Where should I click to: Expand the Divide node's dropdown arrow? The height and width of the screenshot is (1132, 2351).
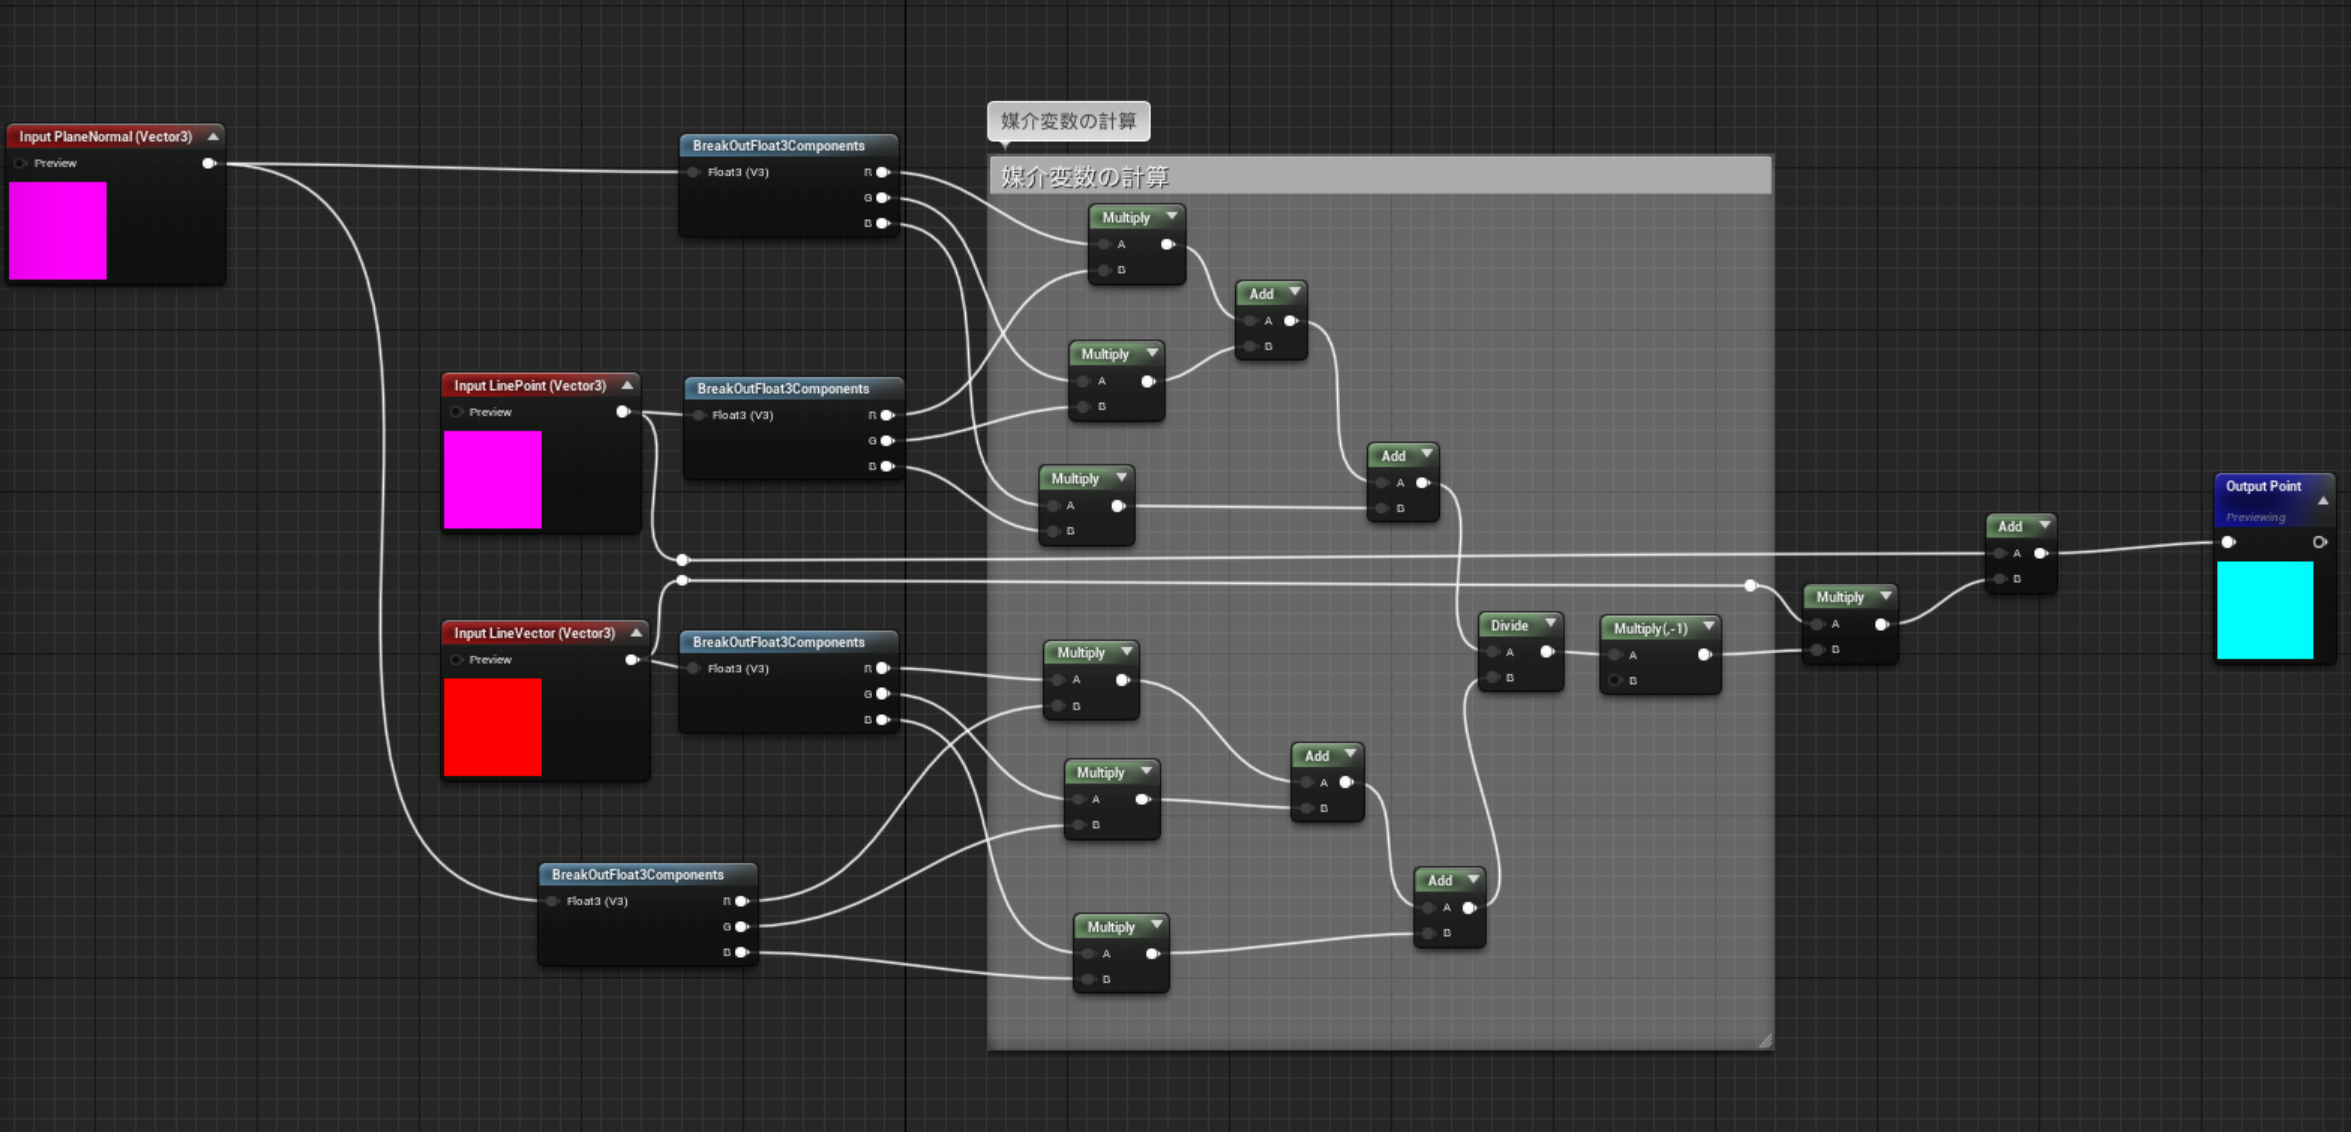1550,624
